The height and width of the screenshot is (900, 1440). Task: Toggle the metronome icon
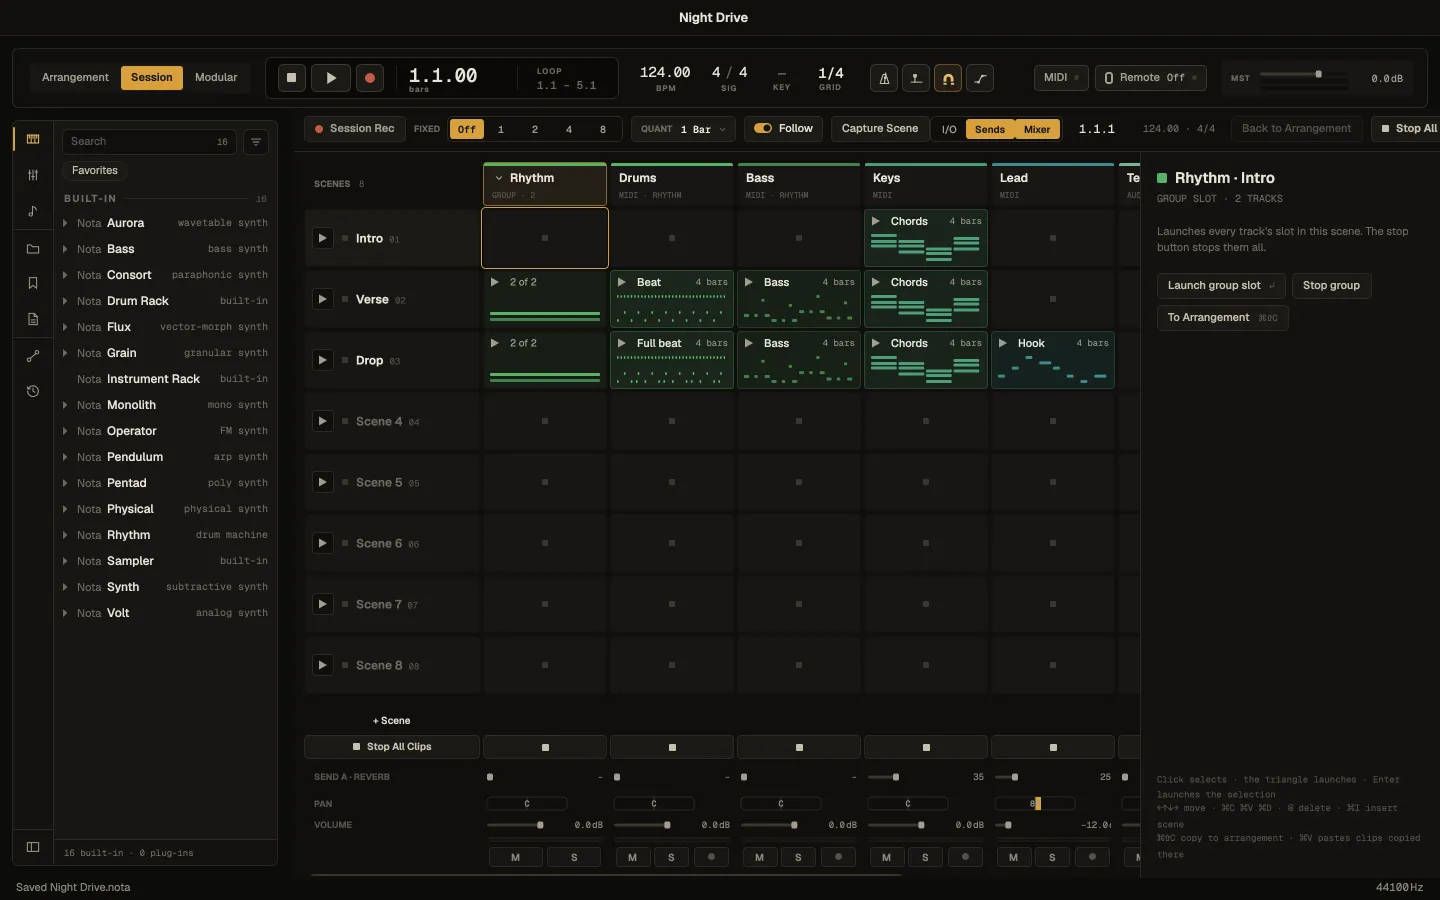click(884, 78)
